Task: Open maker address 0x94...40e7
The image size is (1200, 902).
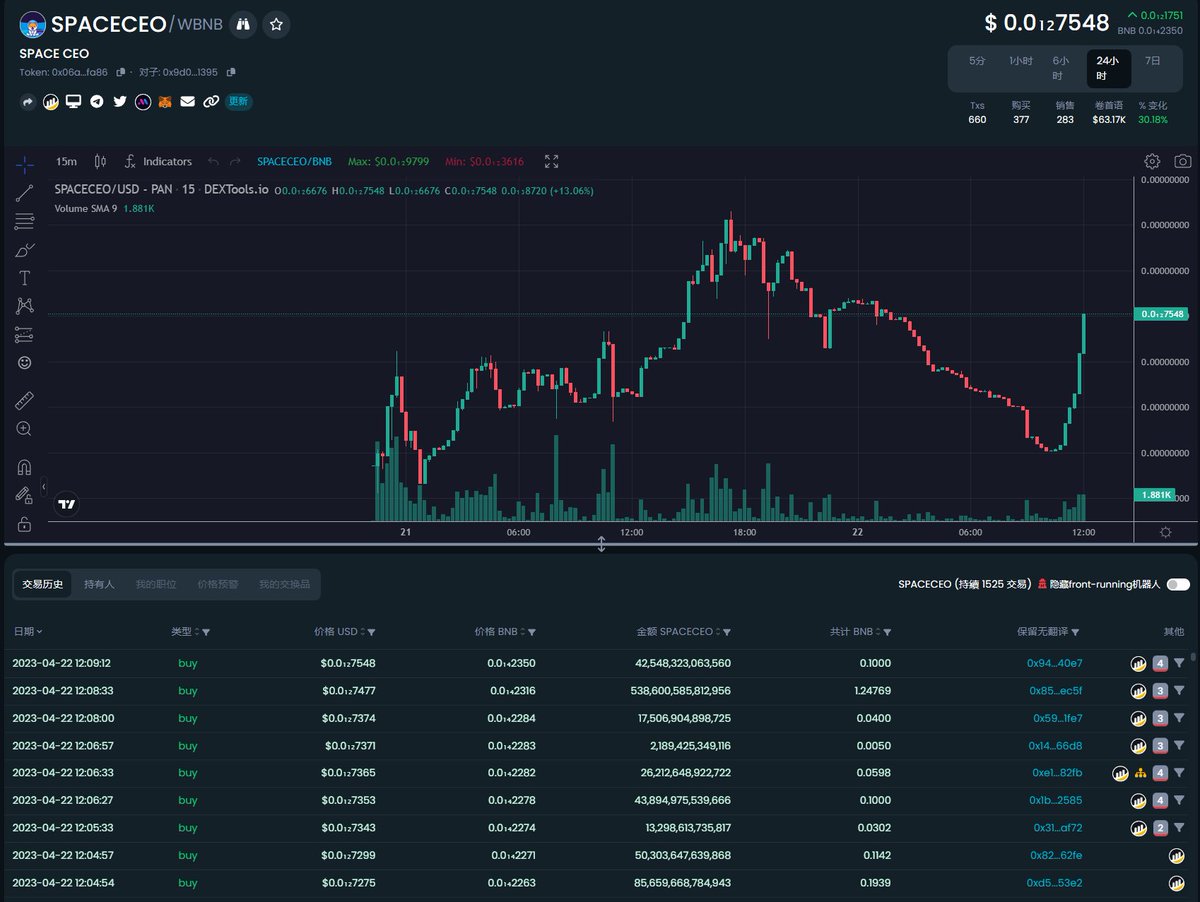Action: [1055, 663]
